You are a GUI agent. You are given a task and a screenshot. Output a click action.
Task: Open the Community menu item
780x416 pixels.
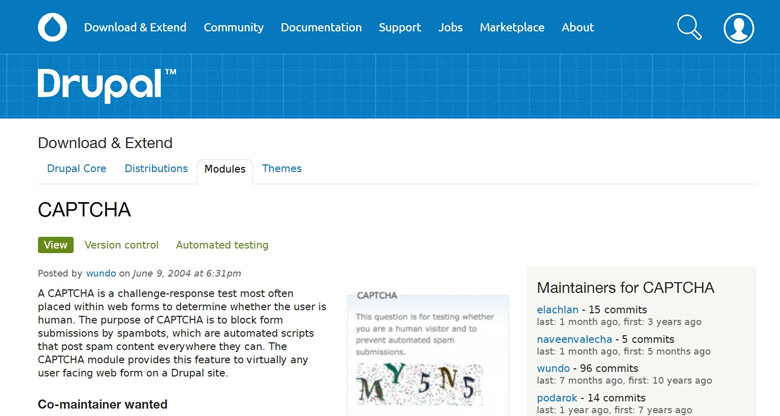(233, 28)
